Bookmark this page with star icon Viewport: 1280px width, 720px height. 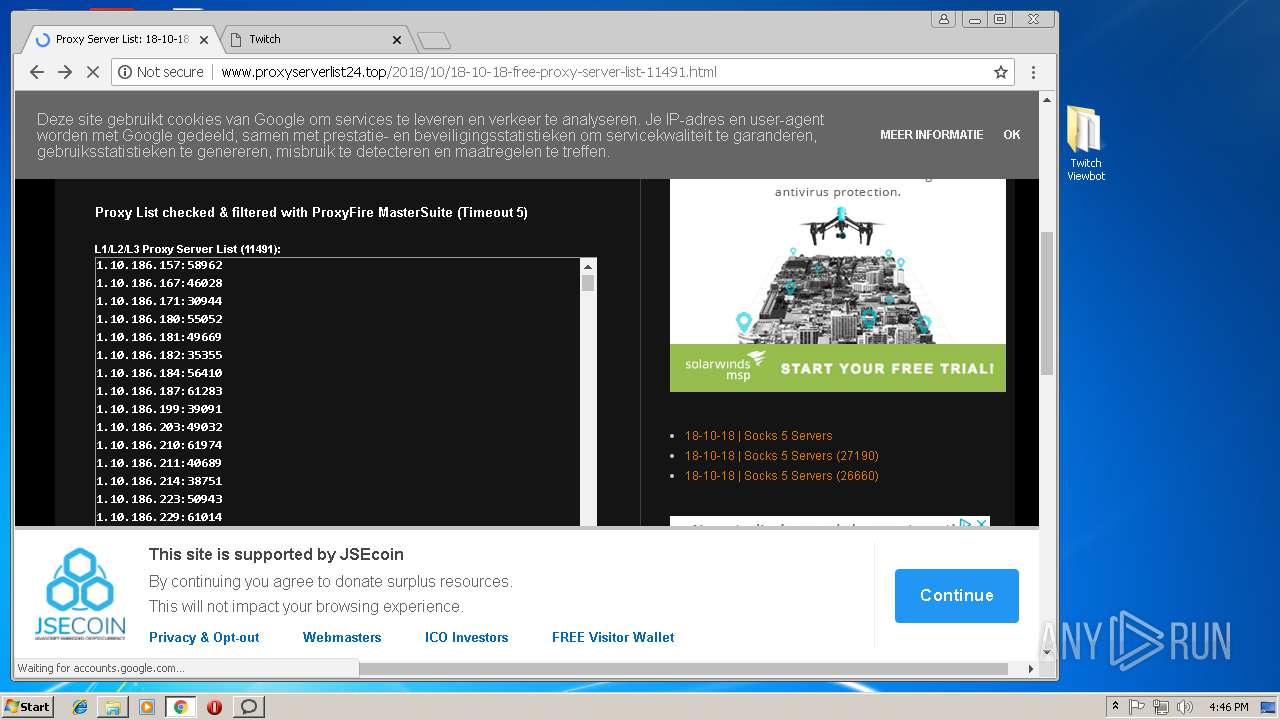click(1000, 72)
